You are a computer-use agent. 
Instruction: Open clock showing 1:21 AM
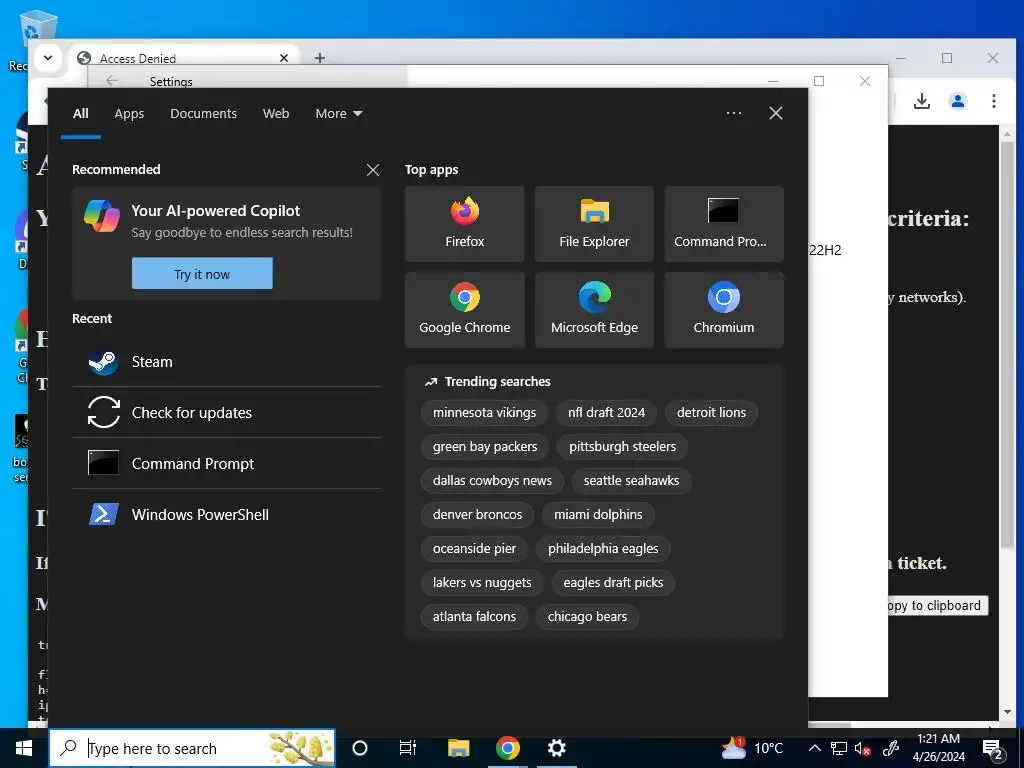pyautogui.click(x=938, y=748)
